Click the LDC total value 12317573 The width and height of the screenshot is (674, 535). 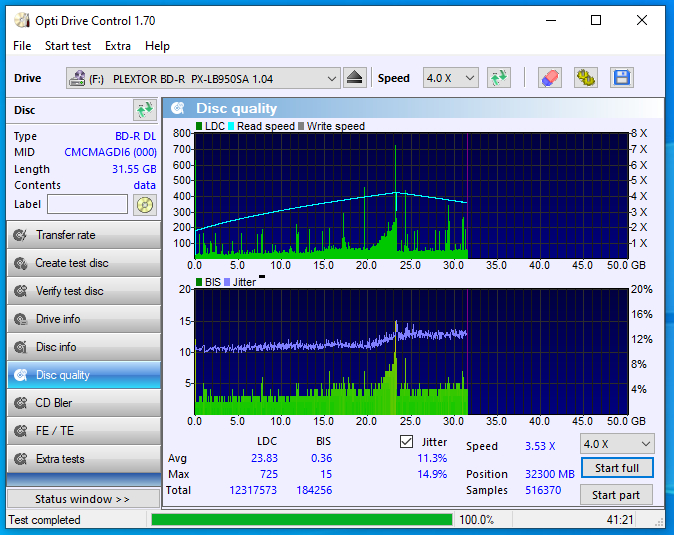[253, 490]
